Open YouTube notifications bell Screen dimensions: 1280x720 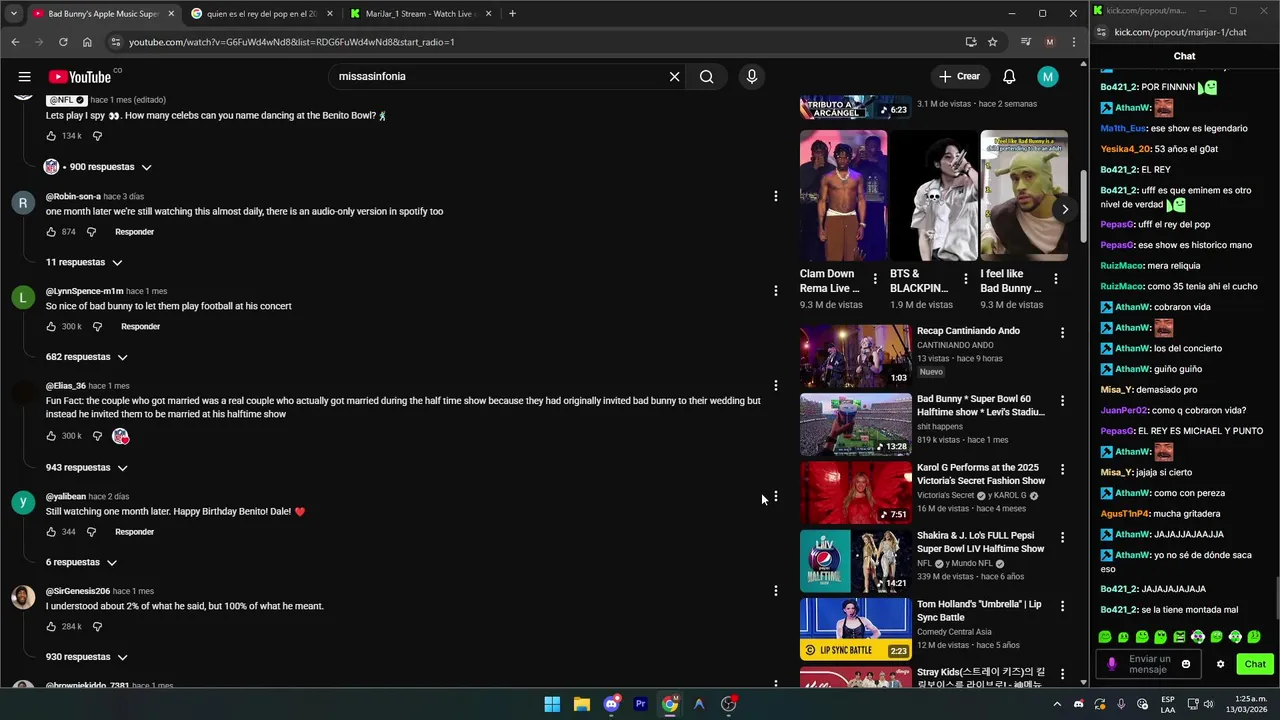(x=1009, y=77)
